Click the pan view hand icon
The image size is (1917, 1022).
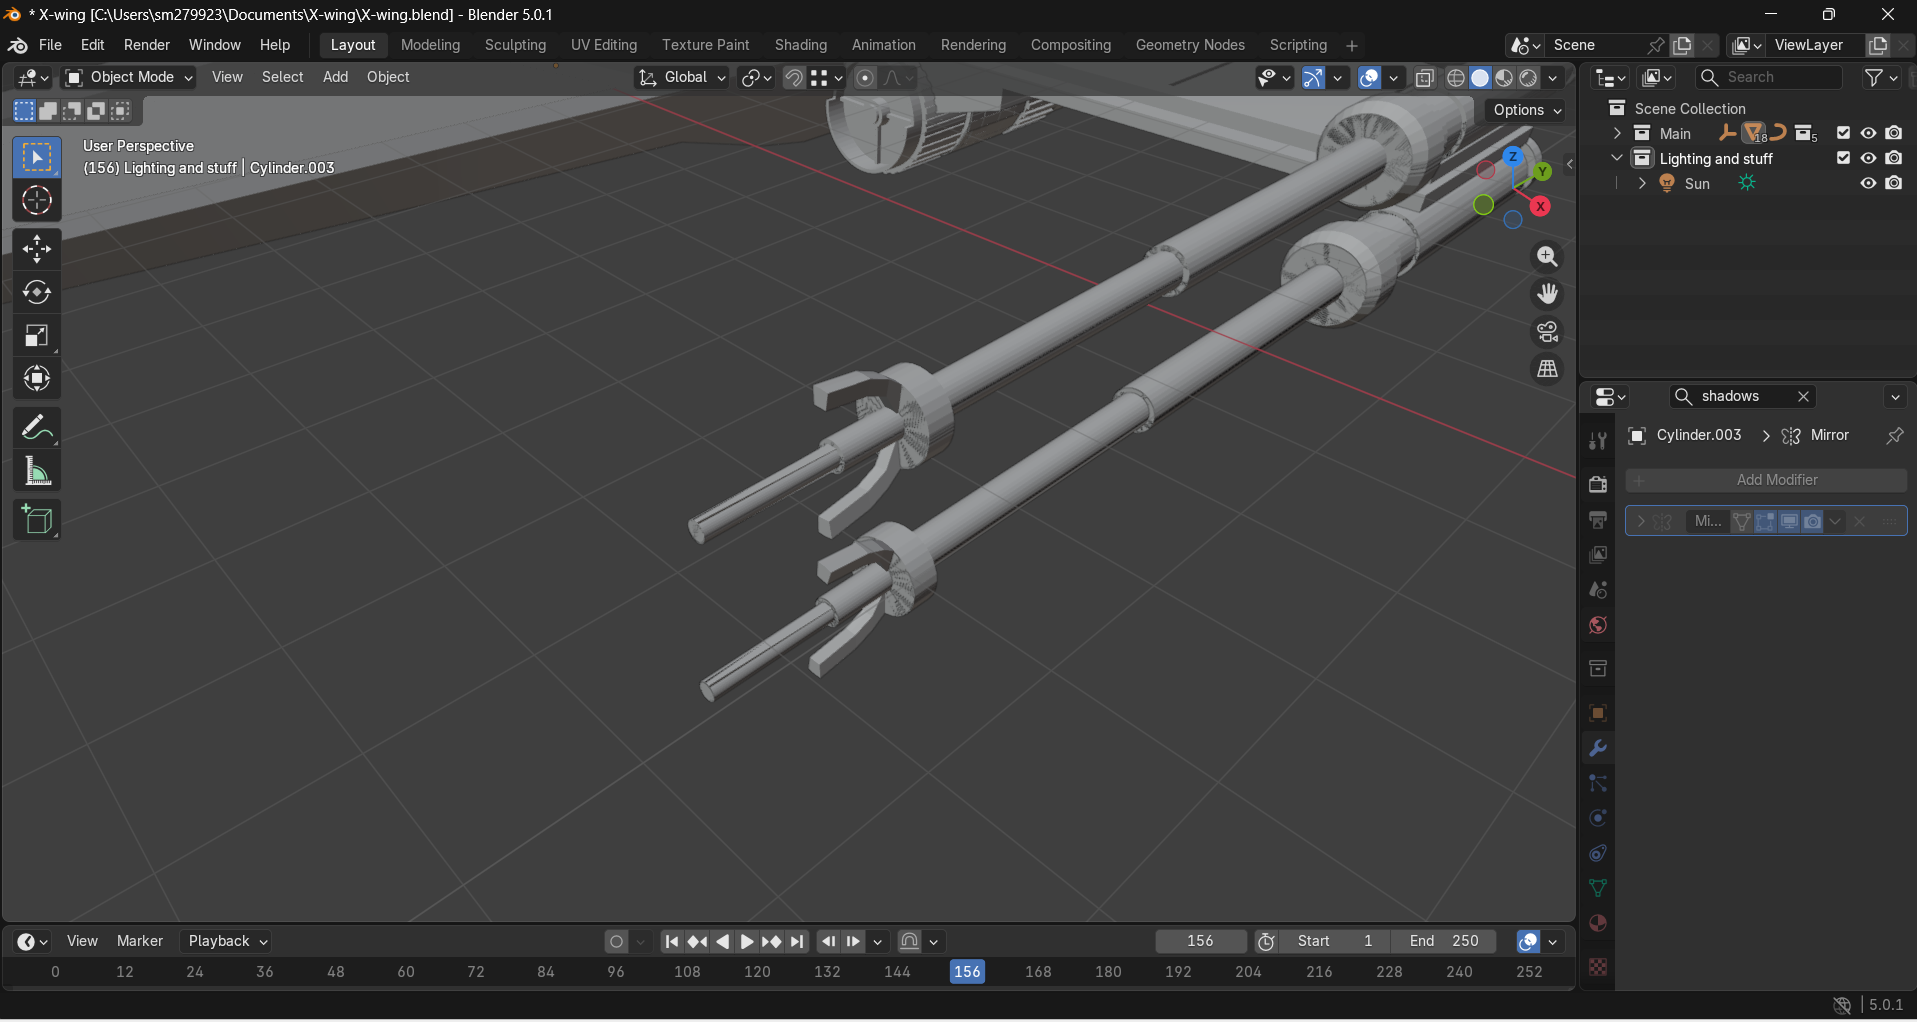click(x=1547, y=294)
